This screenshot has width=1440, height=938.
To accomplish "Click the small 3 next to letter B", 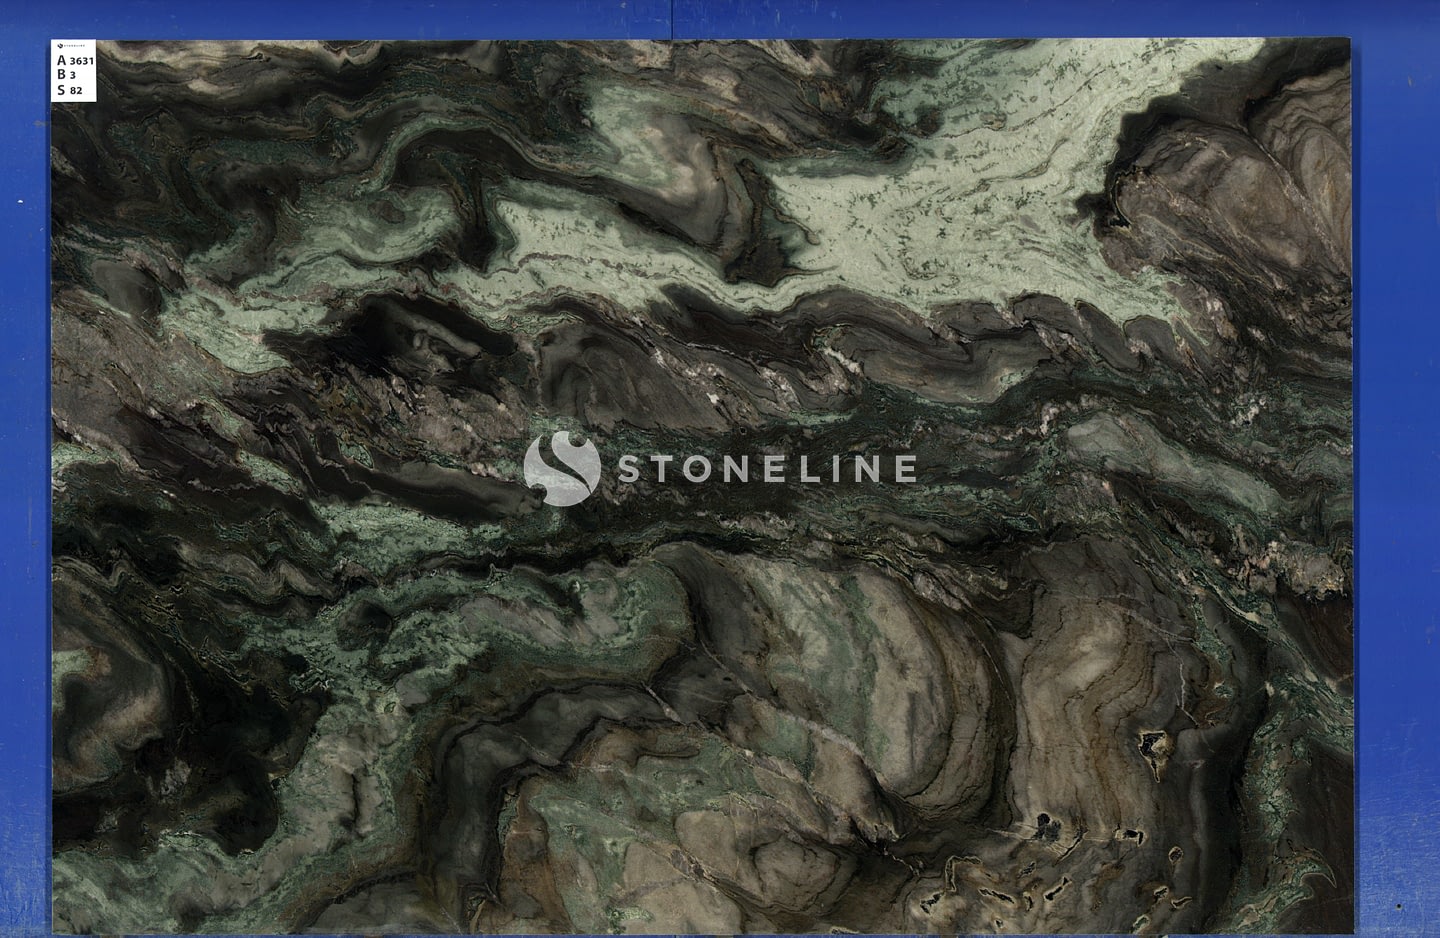I will pos(73,76).
